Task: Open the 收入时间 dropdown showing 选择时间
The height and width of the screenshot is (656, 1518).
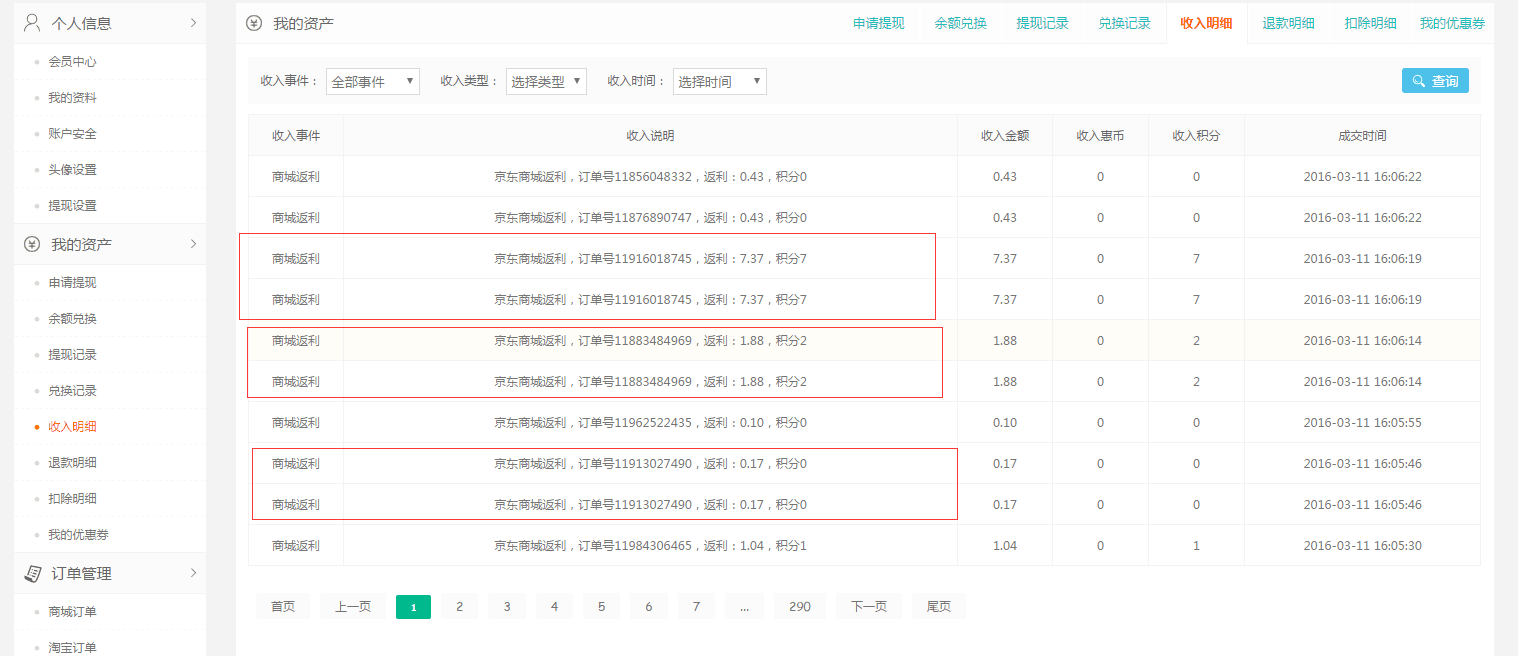Action: tap(720, 81)
